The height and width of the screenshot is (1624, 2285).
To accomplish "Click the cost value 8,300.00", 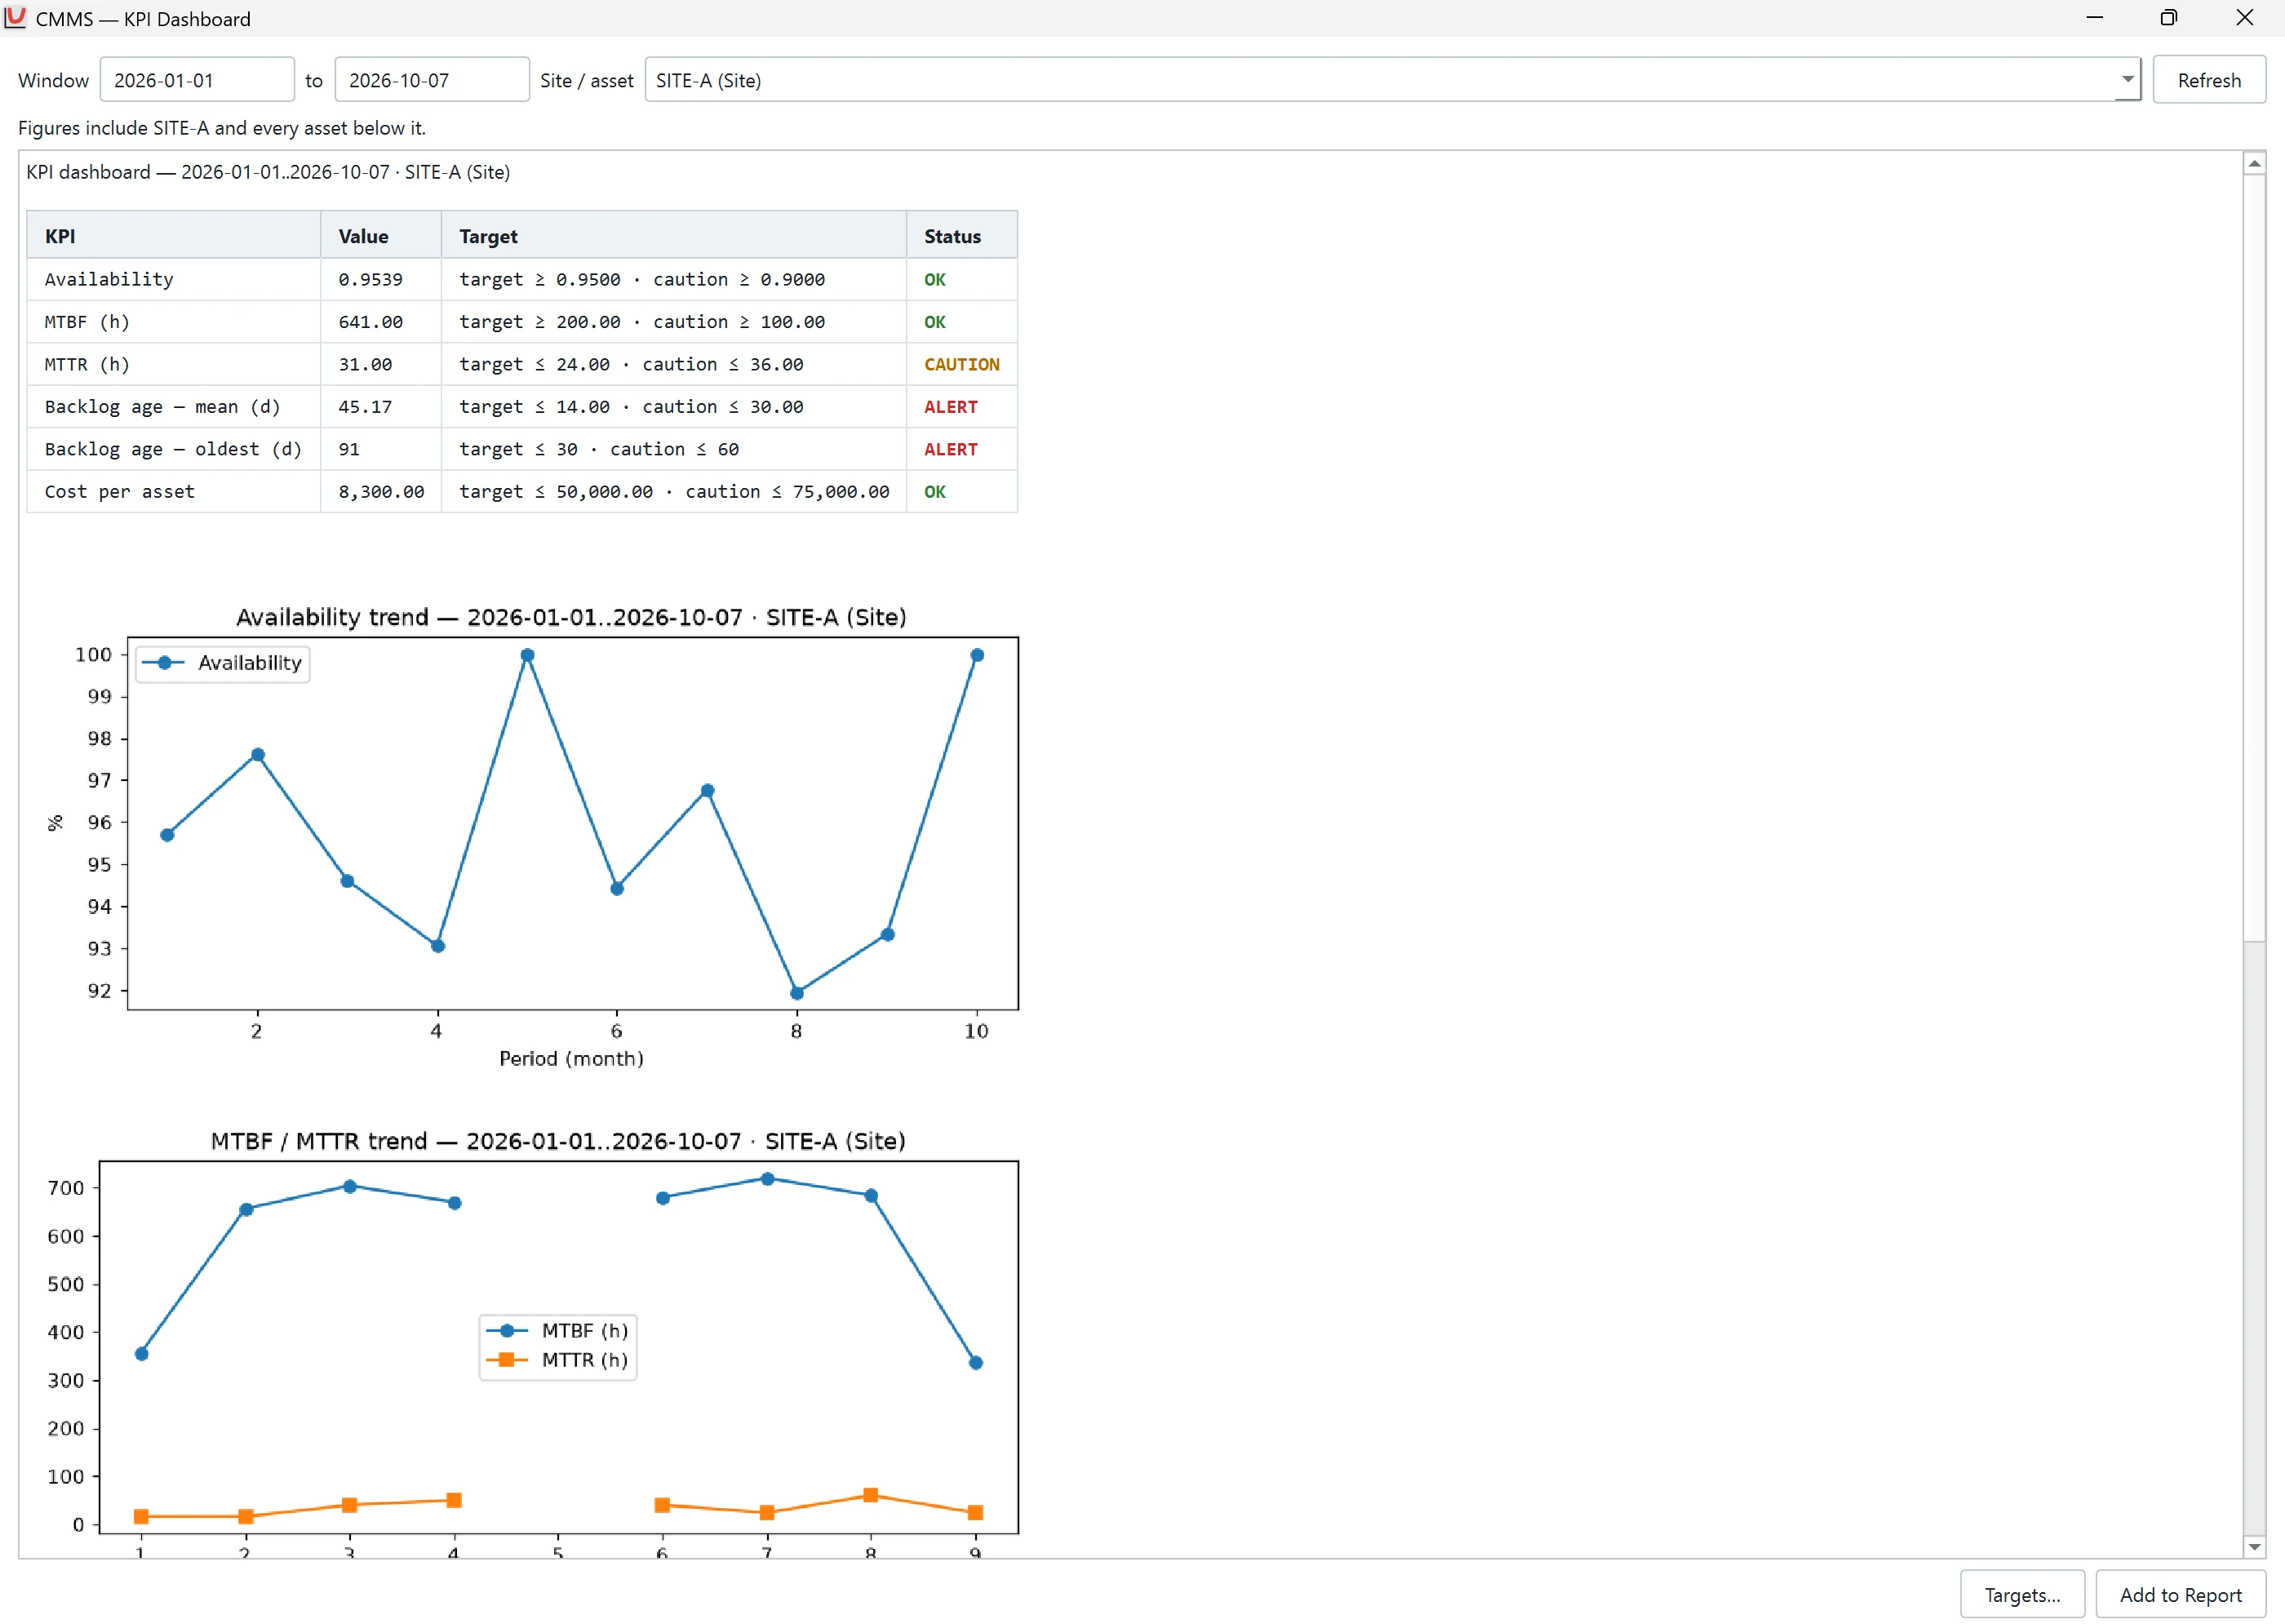I will point(381,492).
